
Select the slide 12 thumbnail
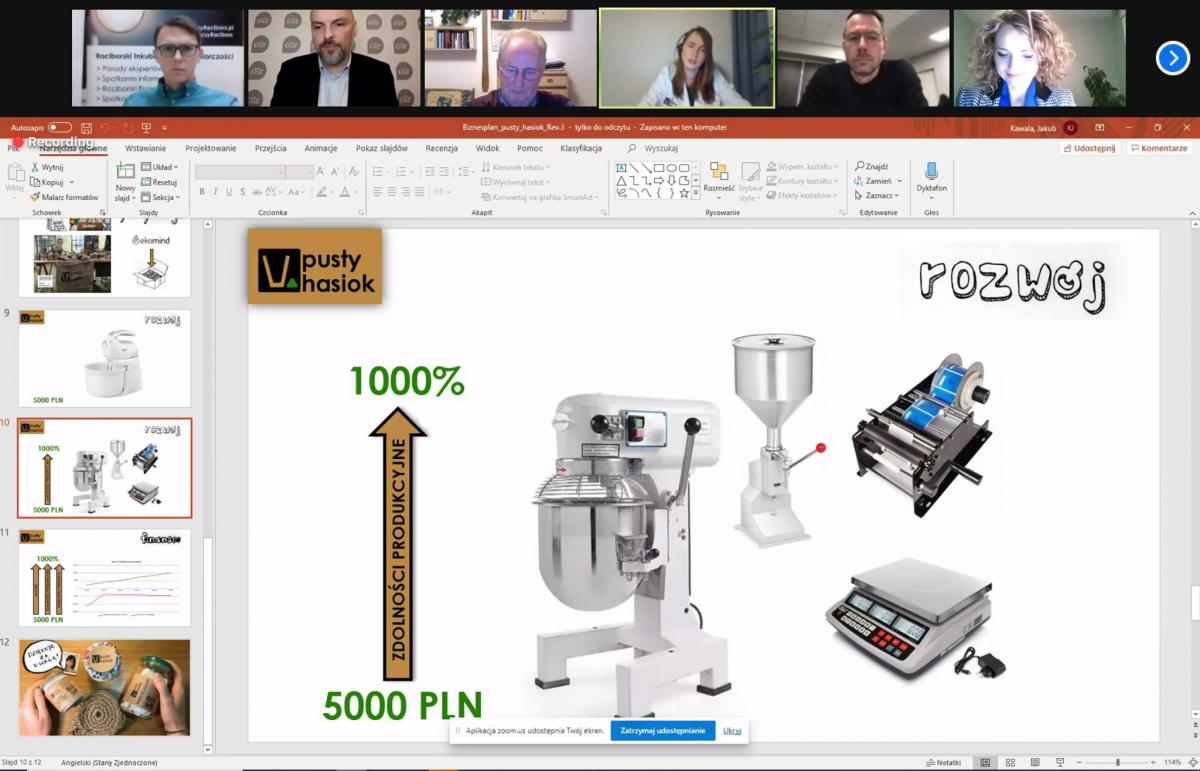[x=104, y=687]
